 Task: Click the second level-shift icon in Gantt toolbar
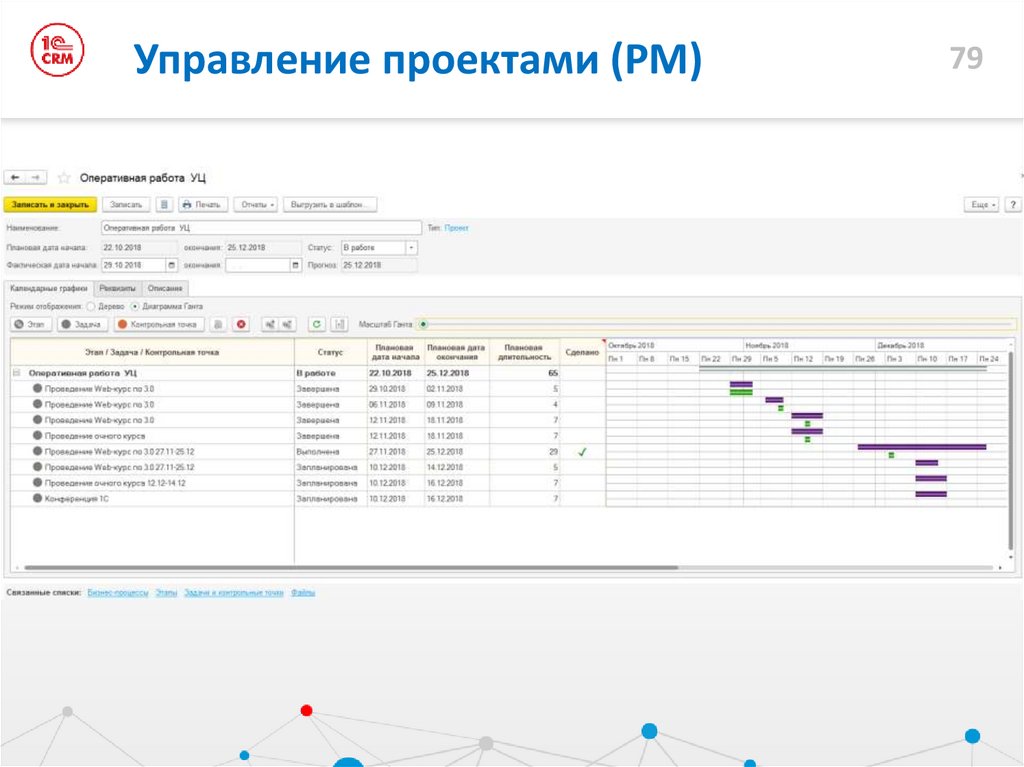click(287, 324)
